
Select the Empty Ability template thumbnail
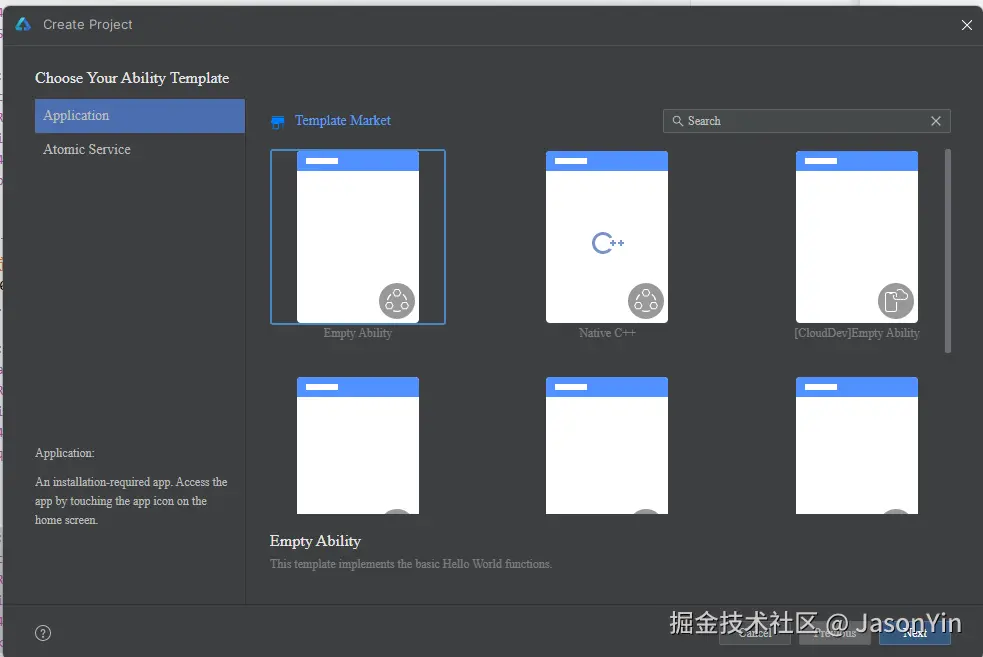tap(357, 237)
